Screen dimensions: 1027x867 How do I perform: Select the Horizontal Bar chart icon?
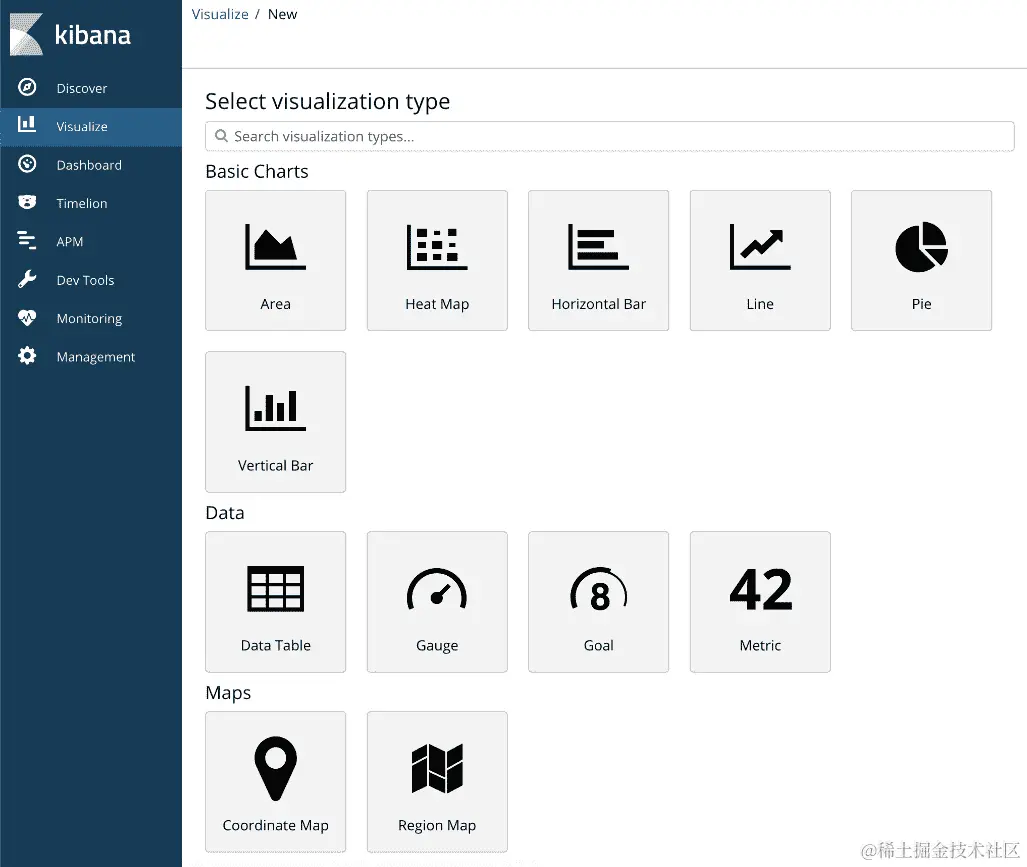pos(598,246)
